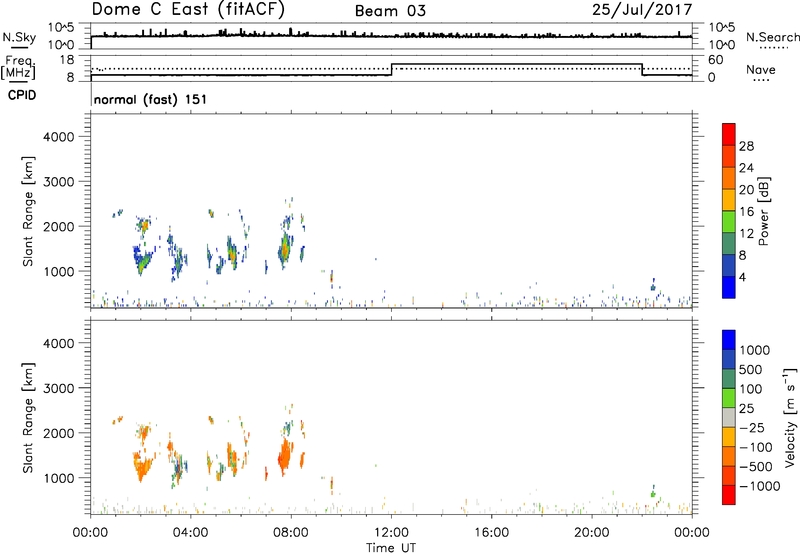Click the '28' label on the Power colorbar
The image size is (800, 554).
click(746, 146)
